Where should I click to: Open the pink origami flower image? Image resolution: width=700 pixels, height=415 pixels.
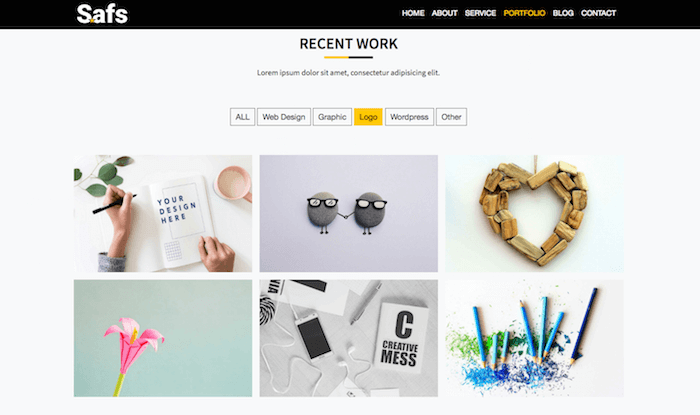[x=163, y=338]
